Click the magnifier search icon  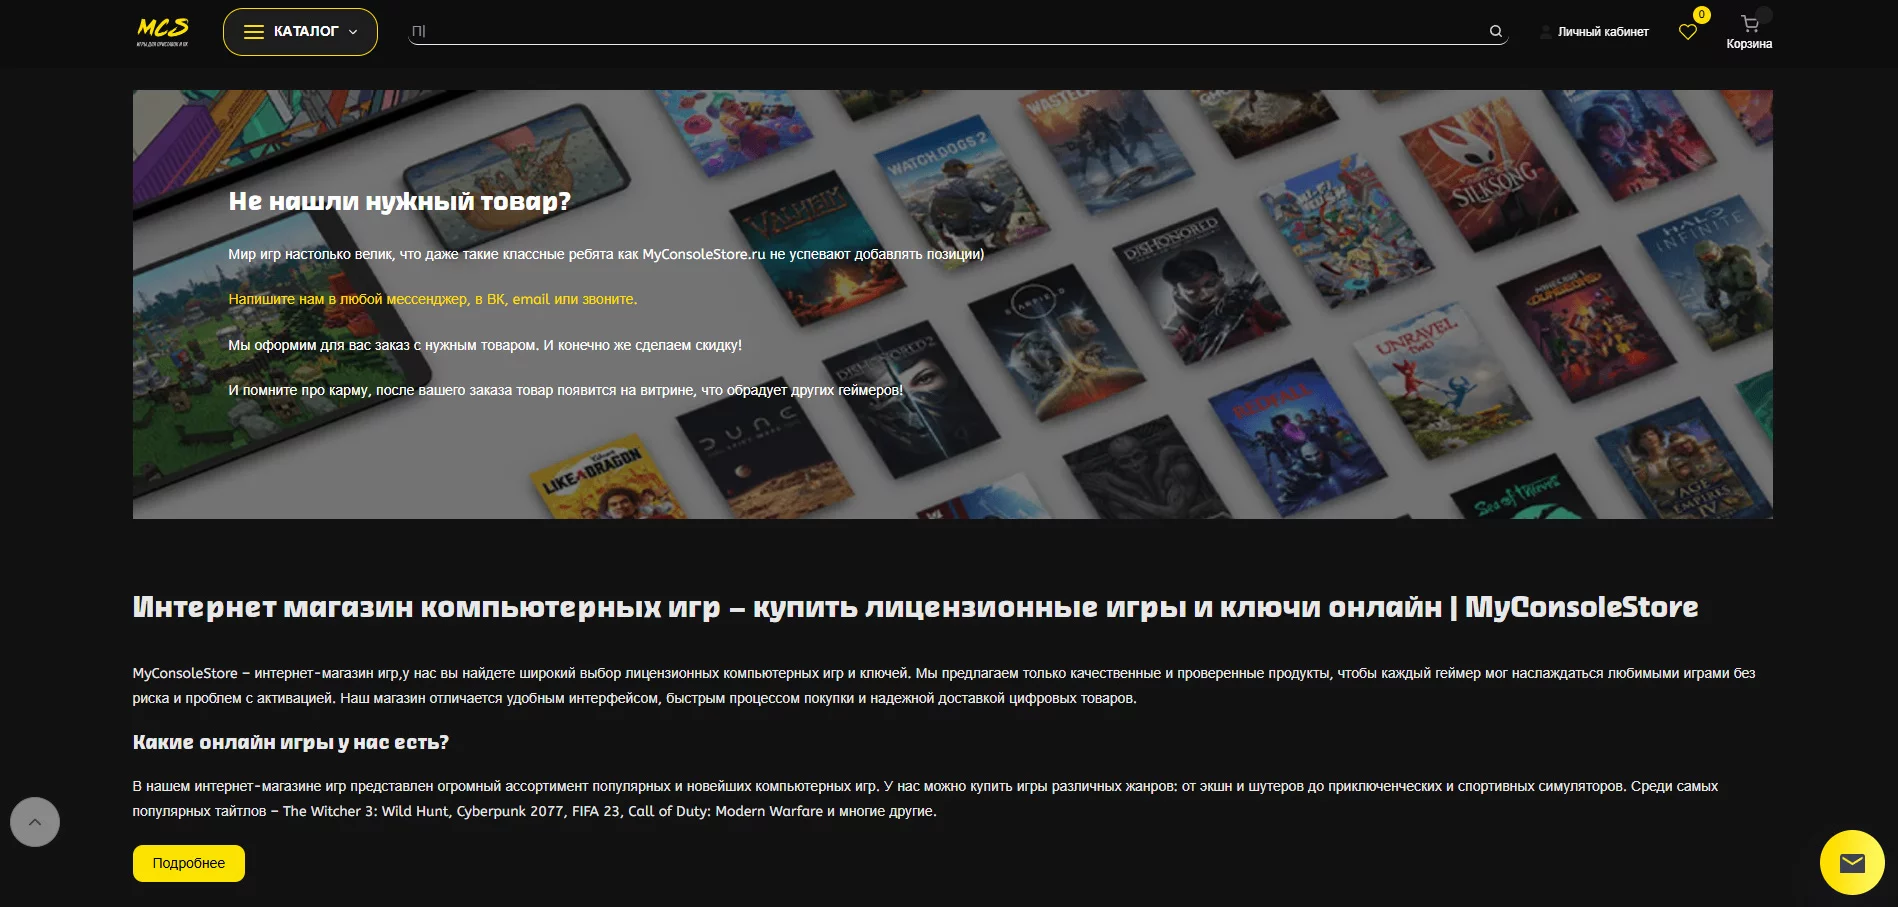pos(1496,31)
